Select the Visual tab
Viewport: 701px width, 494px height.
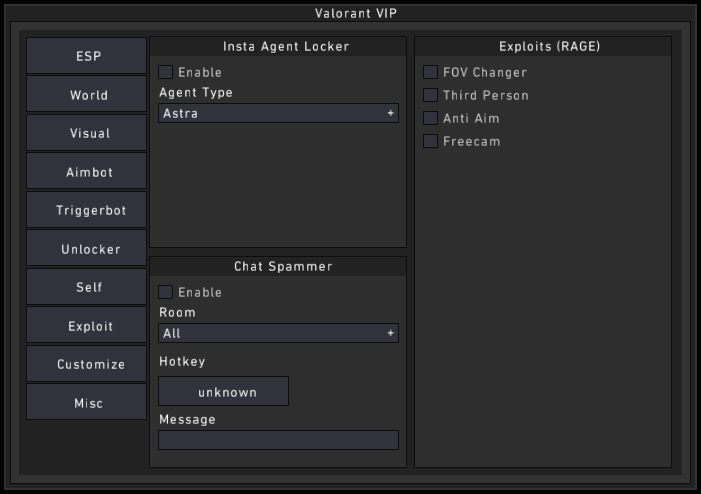coord(87,133)
